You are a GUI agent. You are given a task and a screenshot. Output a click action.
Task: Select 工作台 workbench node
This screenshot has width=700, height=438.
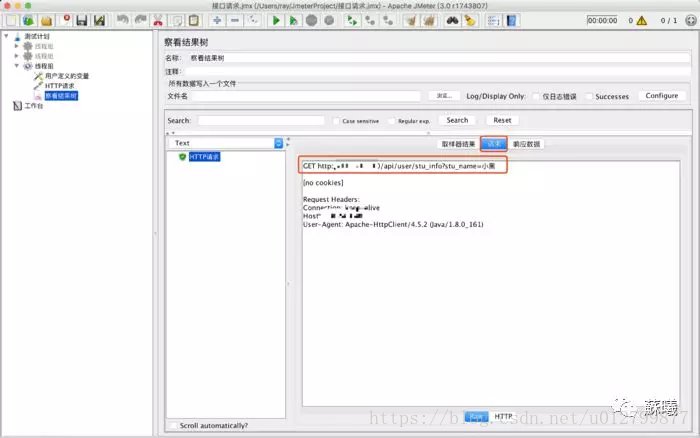34,106
